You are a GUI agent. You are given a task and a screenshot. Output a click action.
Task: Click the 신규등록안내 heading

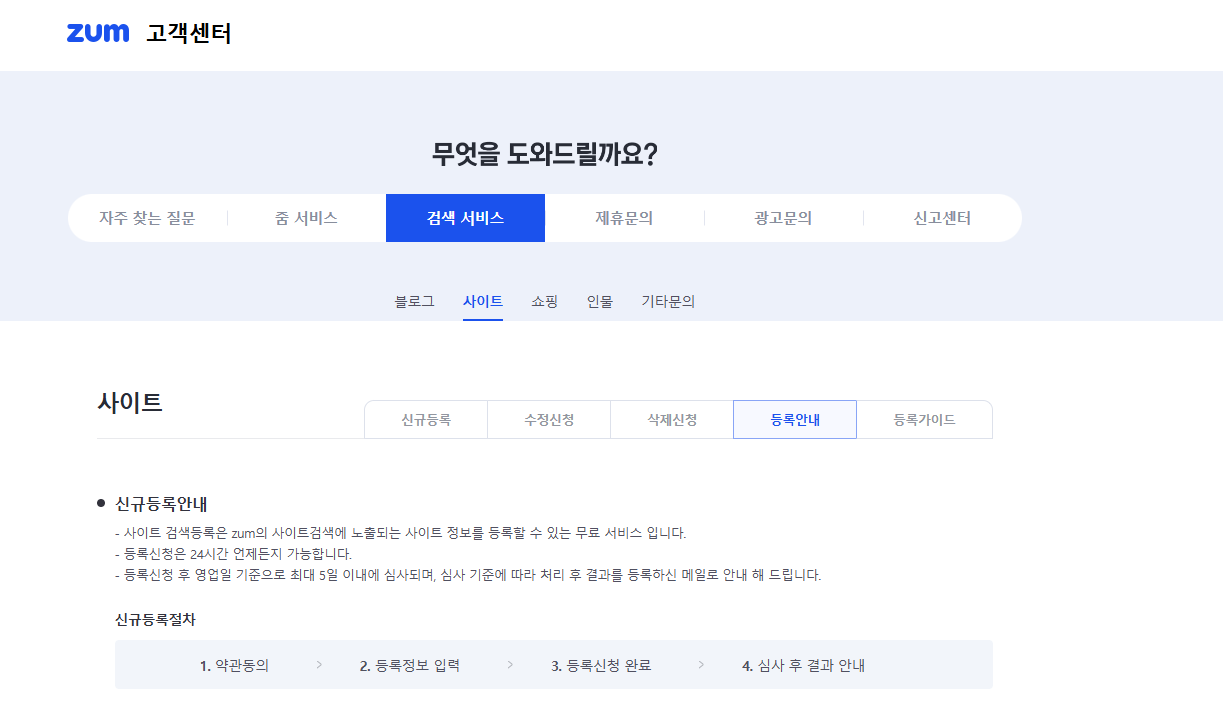click(x=161, y=504)
